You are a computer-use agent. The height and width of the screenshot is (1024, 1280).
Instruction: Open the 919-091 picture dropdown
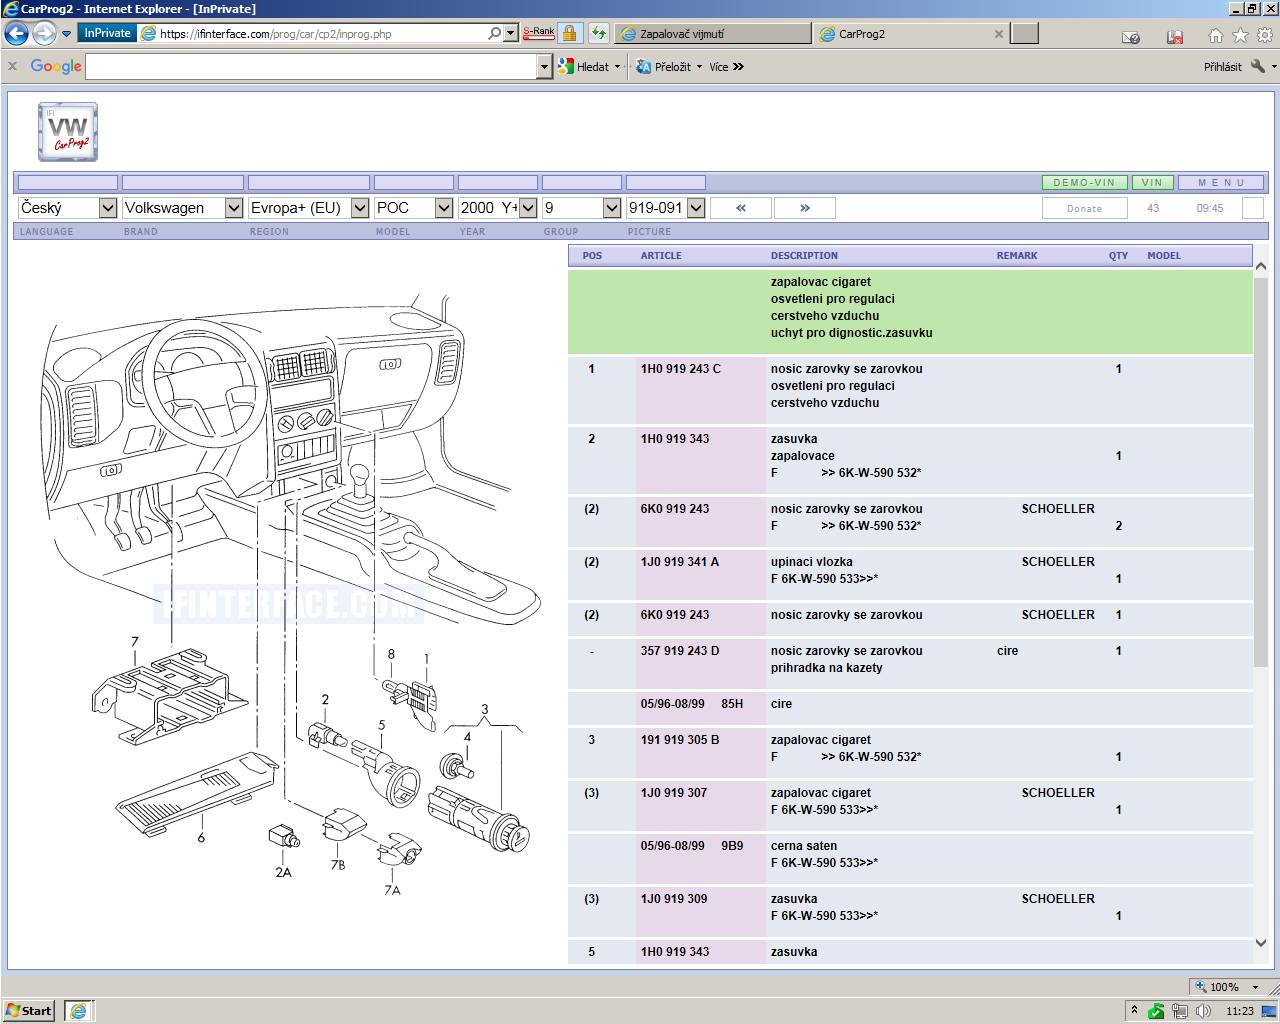[x=666, y=208]
